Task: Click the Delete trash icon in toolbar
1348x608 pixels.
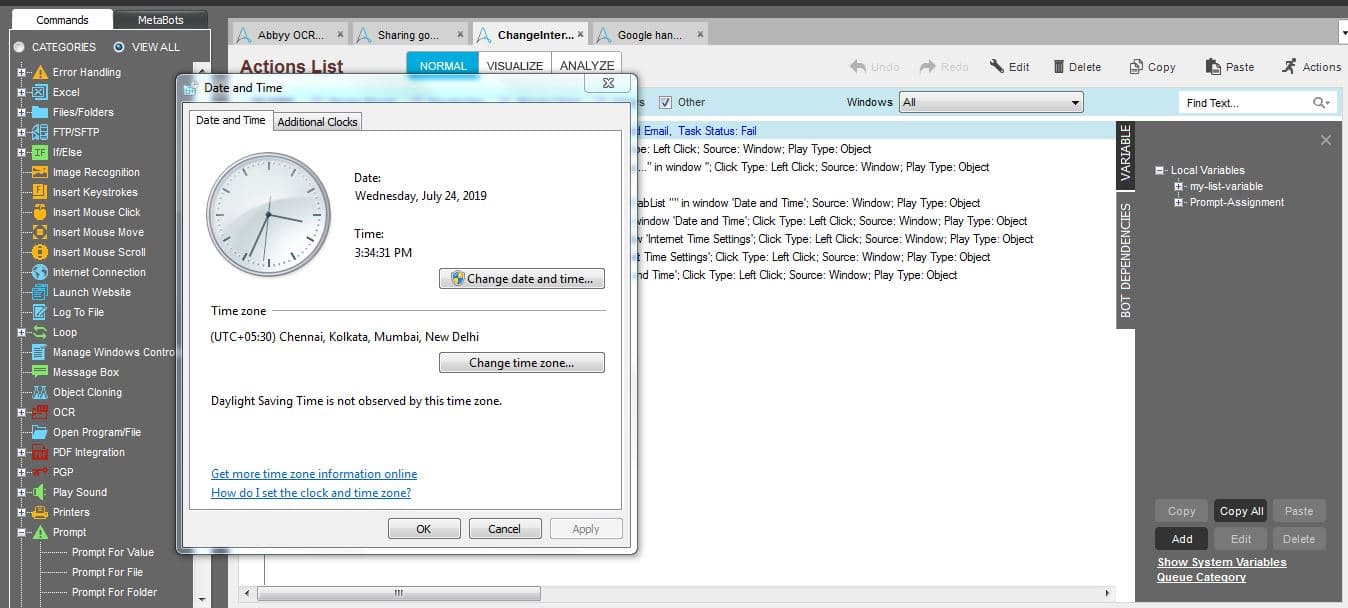Action: (1059, 67)
